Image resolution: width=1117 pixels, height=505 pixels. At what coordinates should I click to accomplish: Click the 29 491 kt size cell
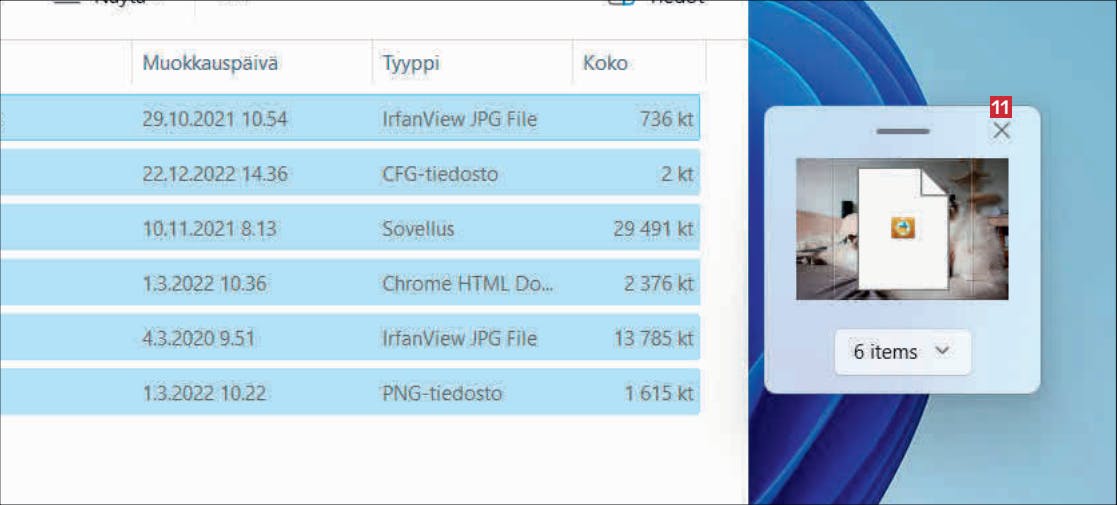tap(653, 229)
